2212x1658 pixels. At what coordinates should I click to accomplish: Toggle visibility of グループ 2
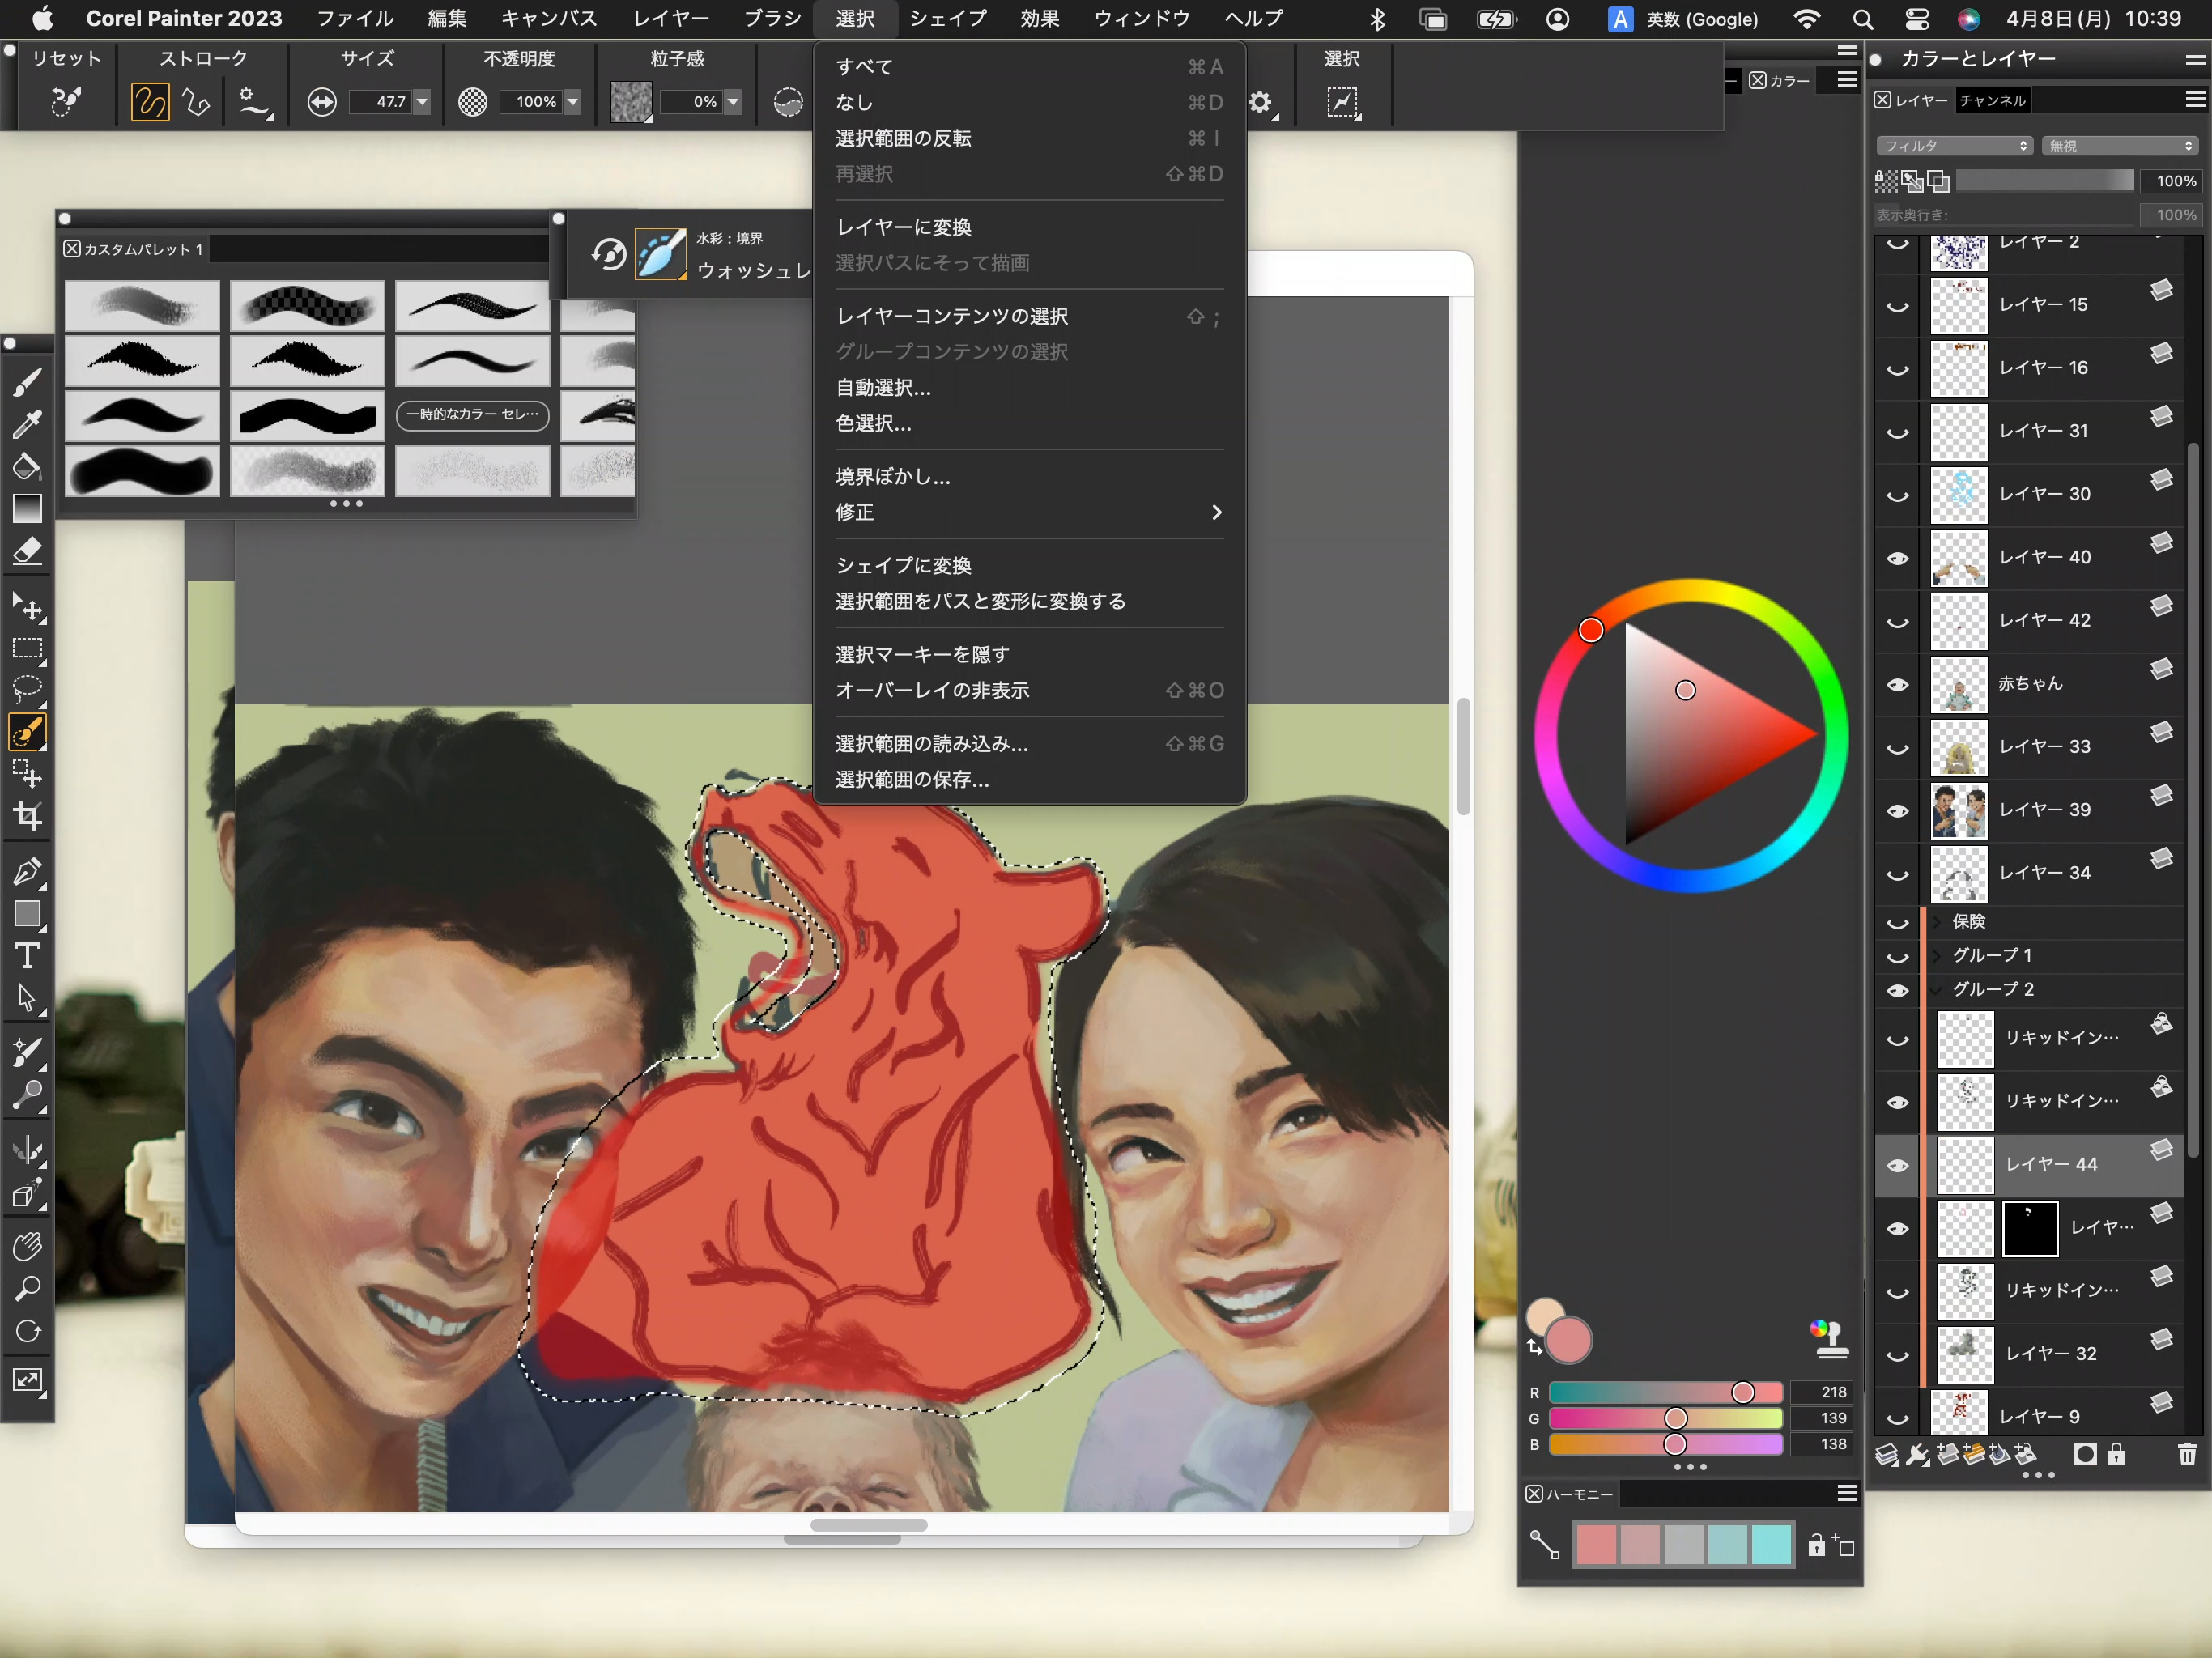1897,990
